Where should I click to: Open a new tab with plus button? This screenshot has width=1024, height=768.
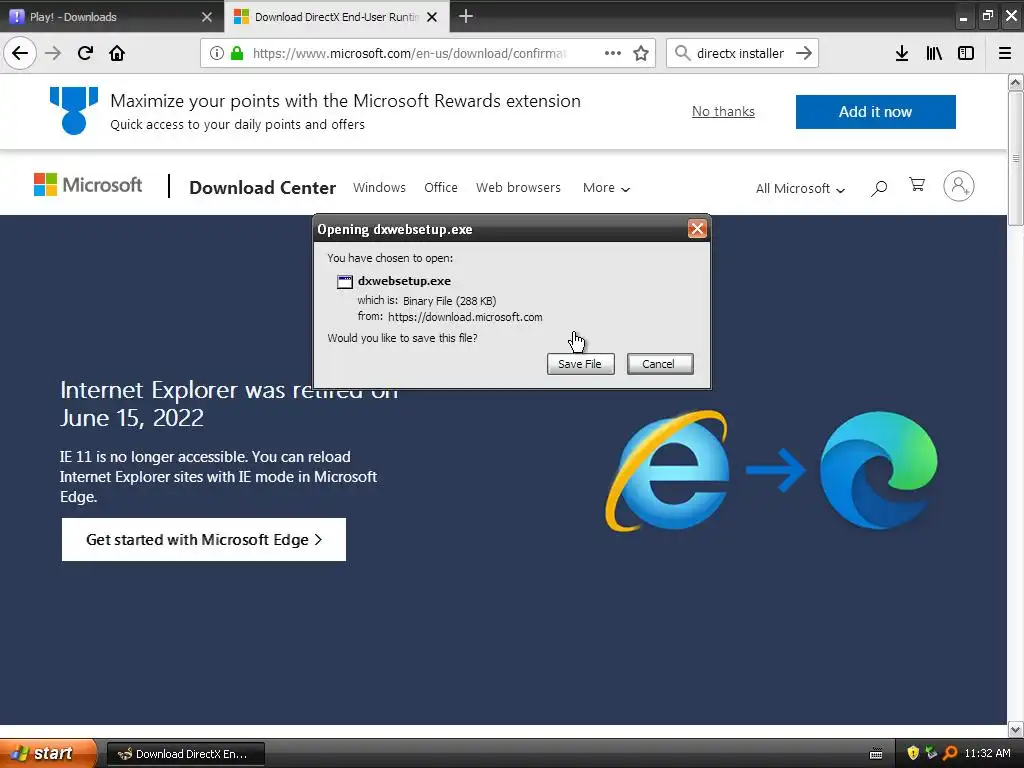[466, 16]
